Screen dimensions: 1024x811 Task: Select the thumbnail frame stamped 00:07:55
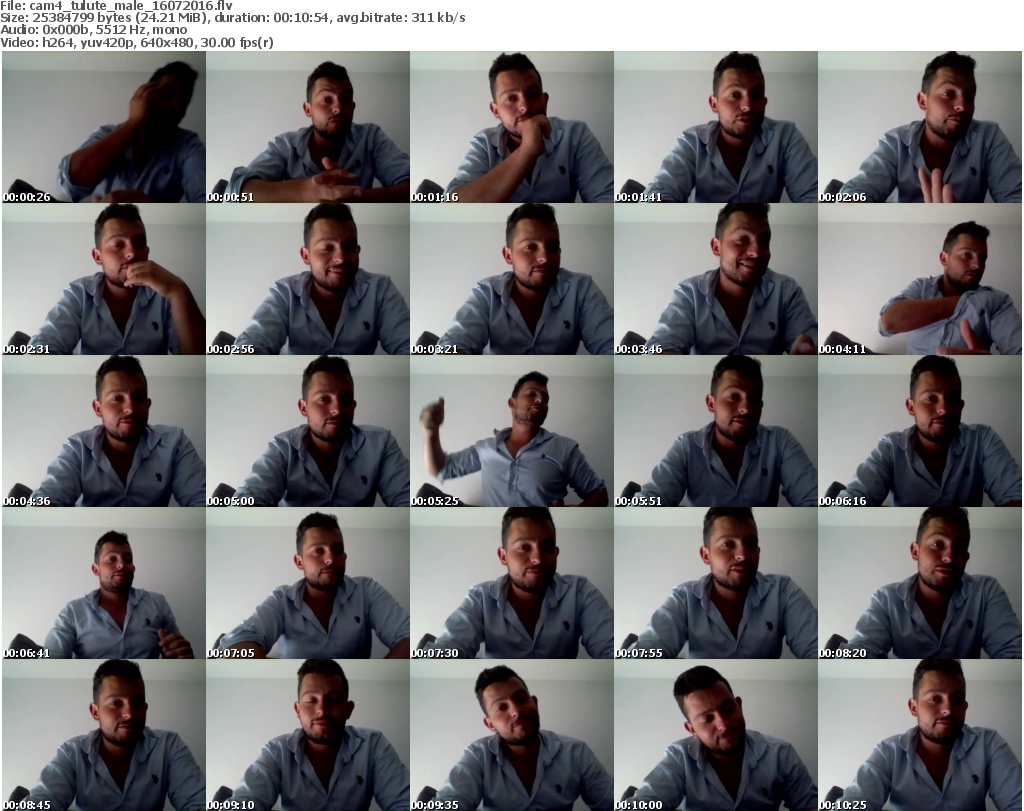pyautogui.click(x=716, y=583)
